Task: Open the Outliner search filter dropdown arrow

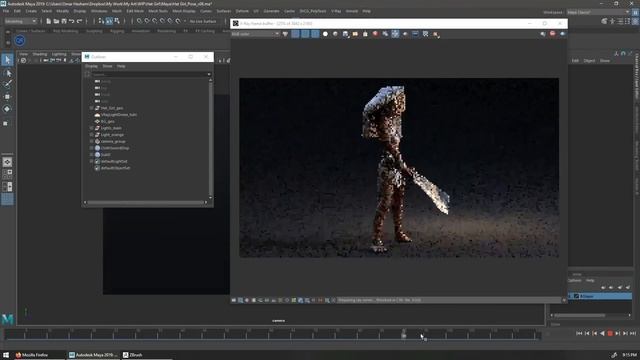Action: [x=209, y=74]
